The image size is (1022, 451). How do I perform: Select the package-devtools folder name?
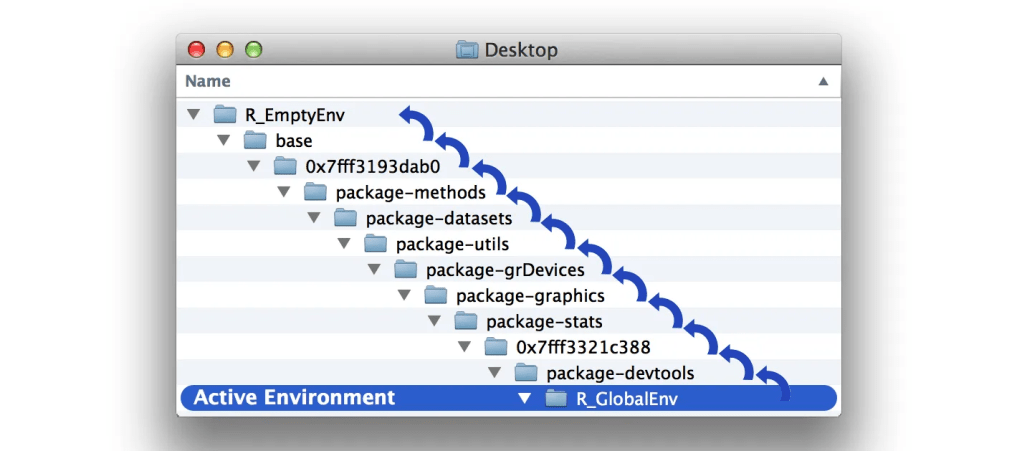click(620, 373)
